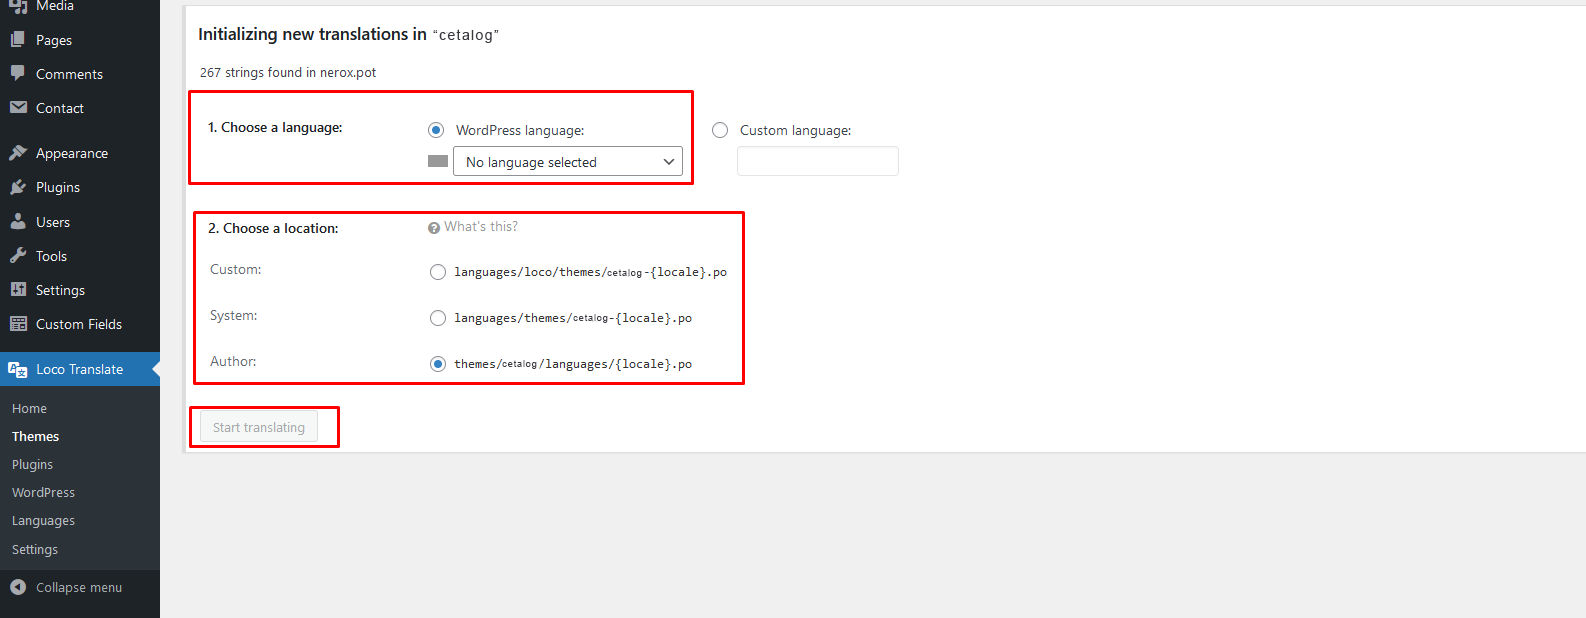Click the Tools wrench icon
Viewport: 1586px width, 618px height.
pyautogui.click(x=18, y=256)
